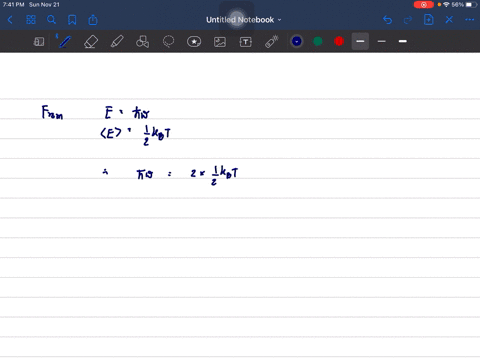Choose the dark blue pen color
The width and height of the screenshot is (480, 360).
pyautogui.click(x=296, y=41)
